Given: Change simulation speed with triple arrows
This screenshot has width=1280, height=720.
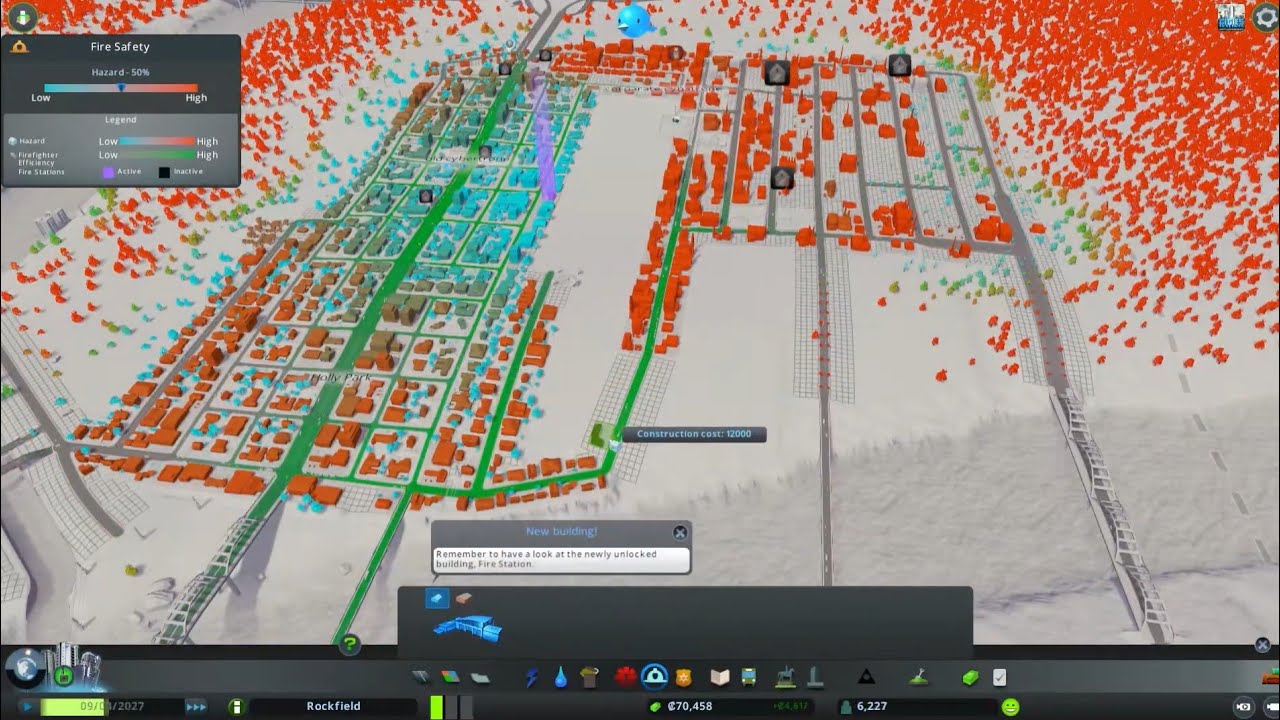Looking at the screenshot, I should 196,706.
